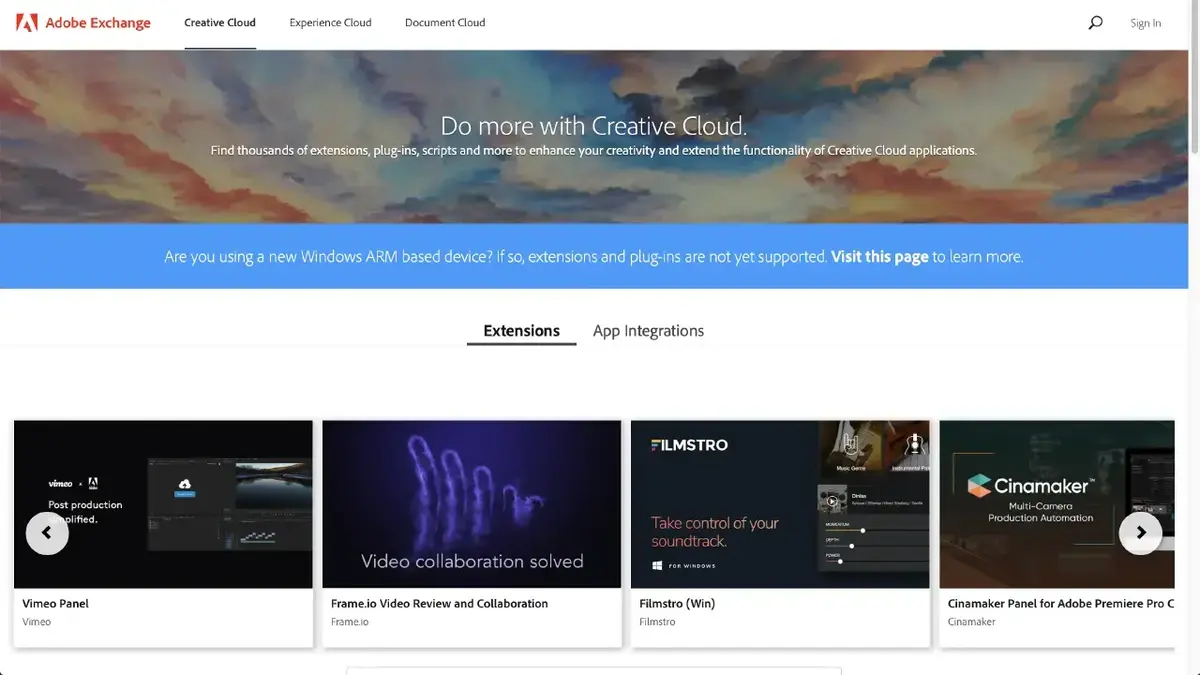
Task: Click the Adobe logo icon
Action: (27, 22)
